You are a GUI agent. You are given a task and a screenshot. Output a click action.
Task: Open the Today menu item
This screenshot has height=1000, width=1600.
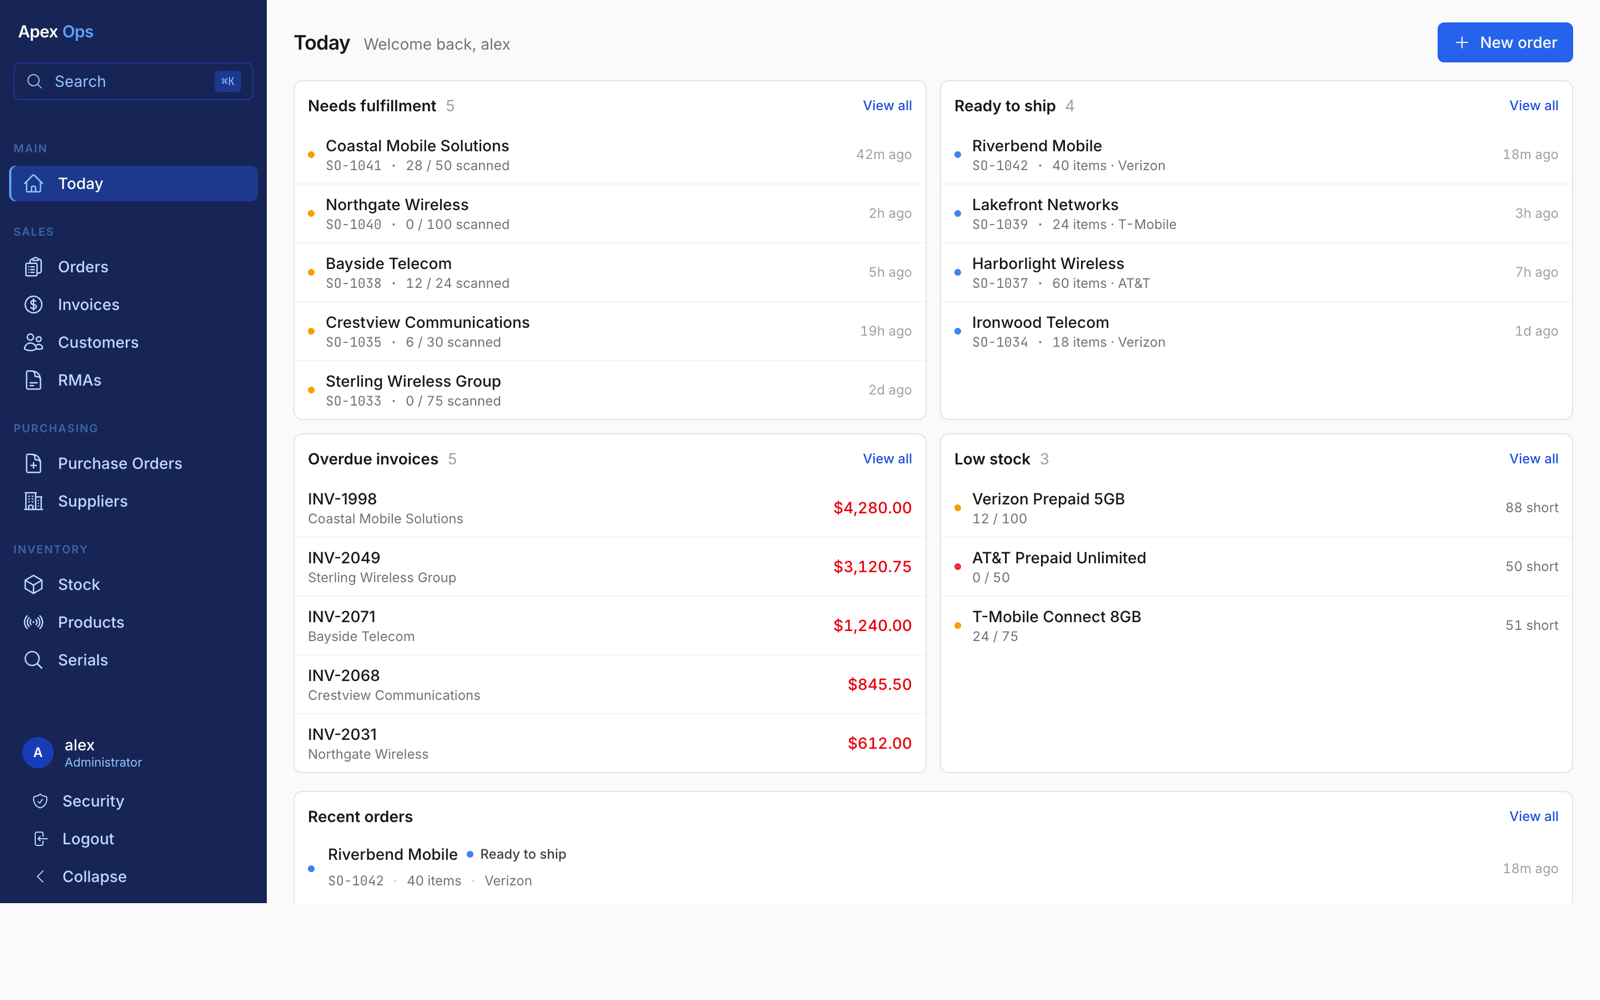tap(134, 184)
